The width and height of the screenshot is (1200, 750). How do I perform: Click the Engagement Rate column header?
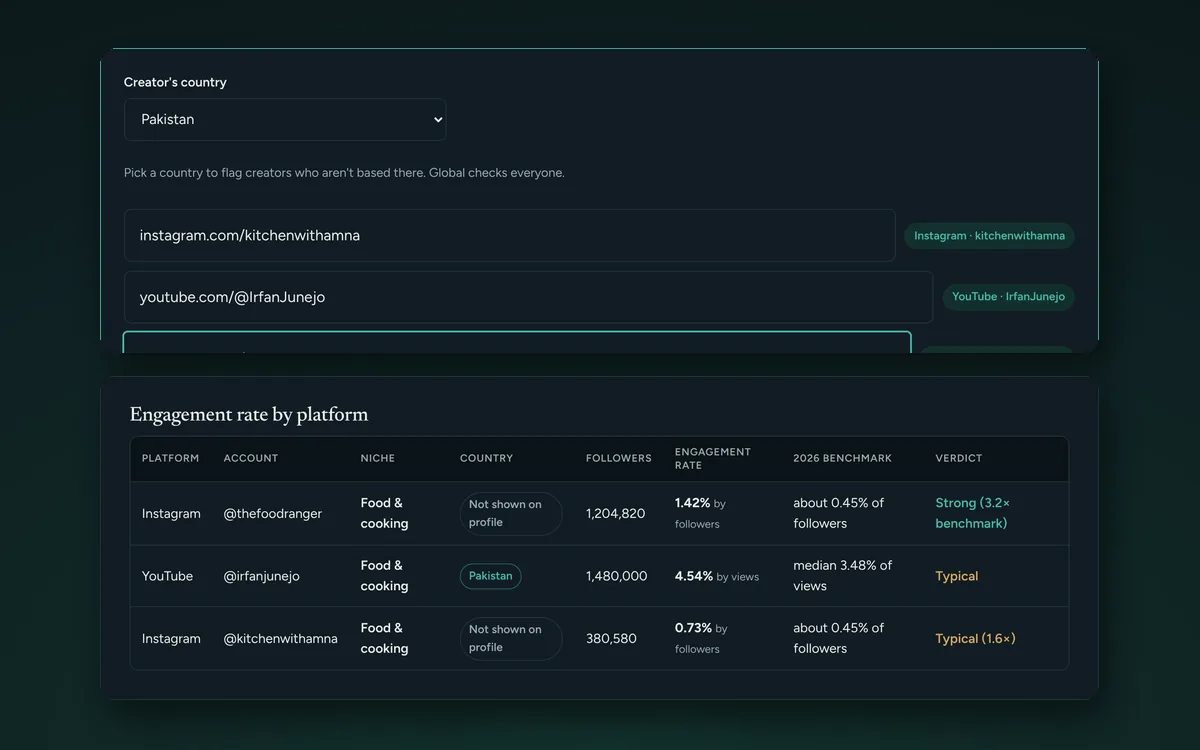(x=713, y=458)
